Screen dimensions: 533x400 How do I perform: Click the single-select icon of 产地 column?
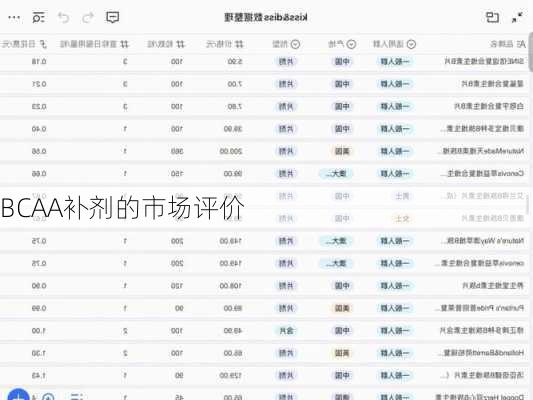[x=351, y=44]
